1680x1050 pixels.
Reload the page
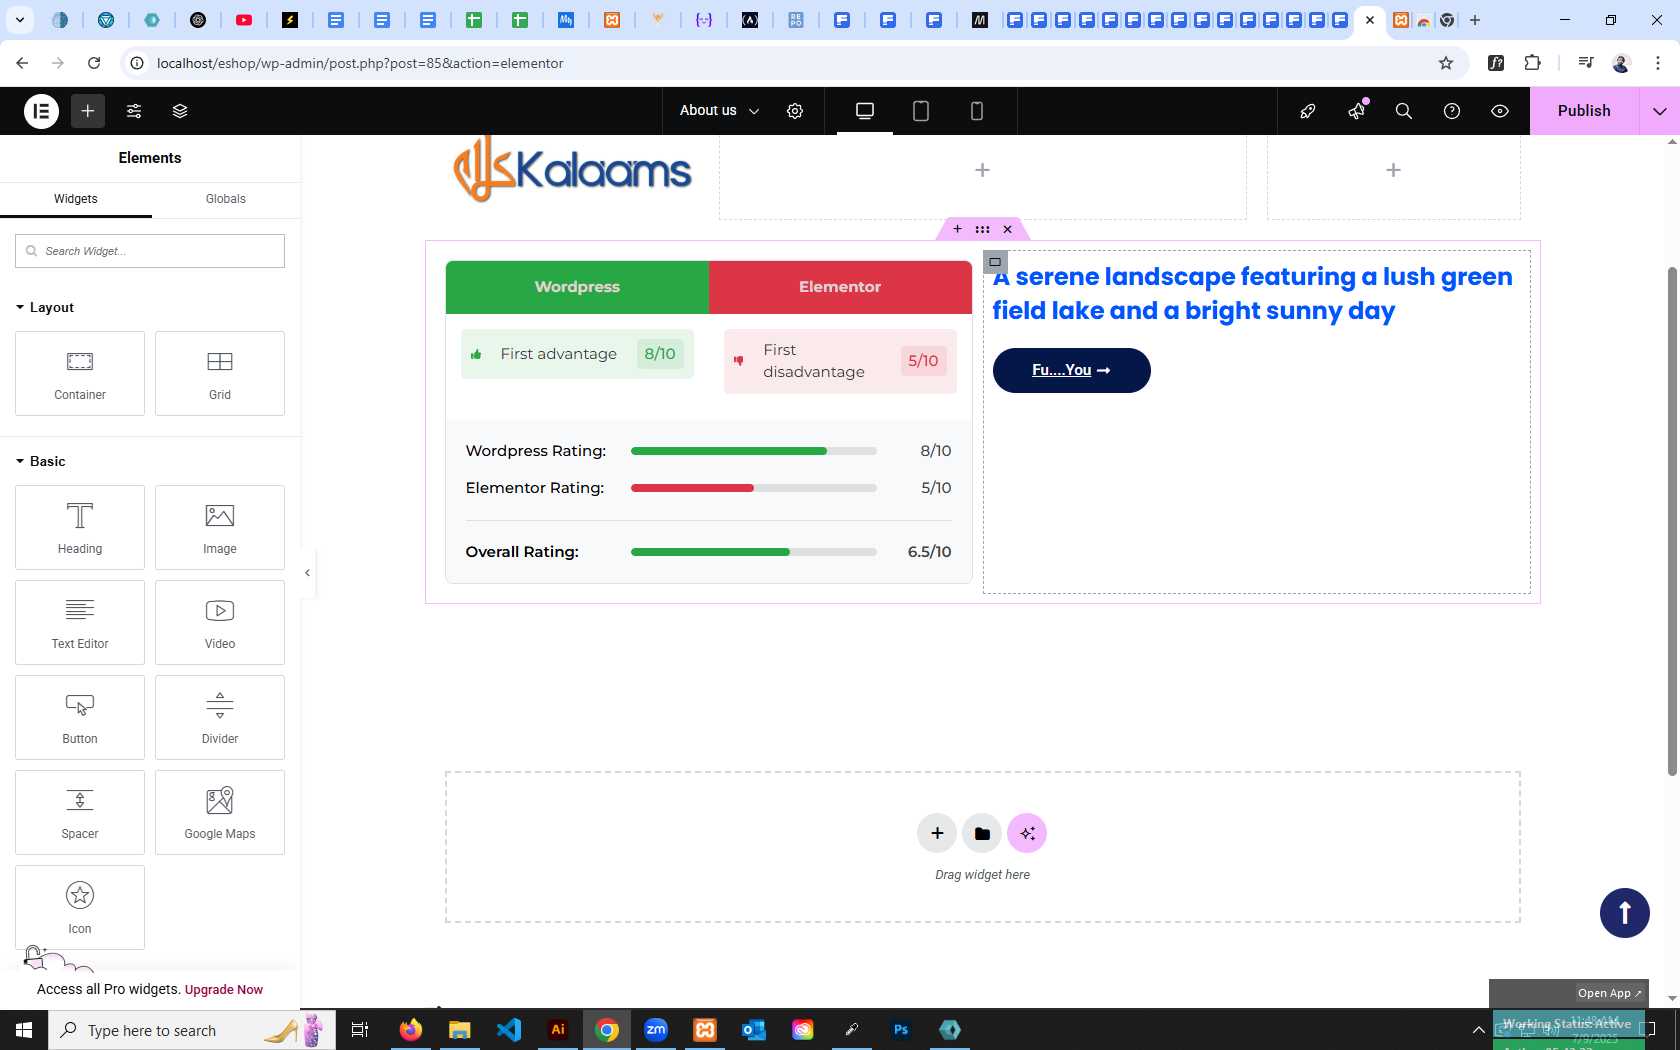pyautogui.click(x=94, y=63)
